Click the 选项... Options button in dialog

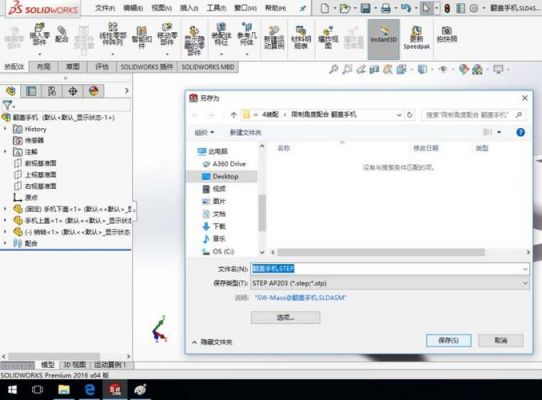click(285, 317)
